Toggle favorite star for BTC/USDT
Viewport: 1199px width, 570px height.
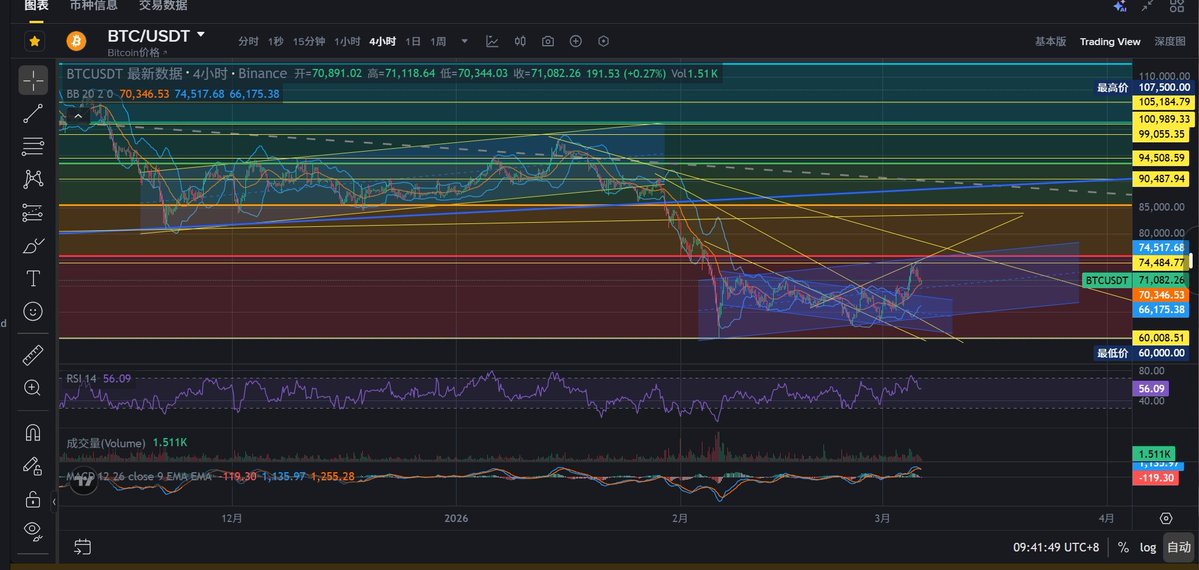[35, 41]
